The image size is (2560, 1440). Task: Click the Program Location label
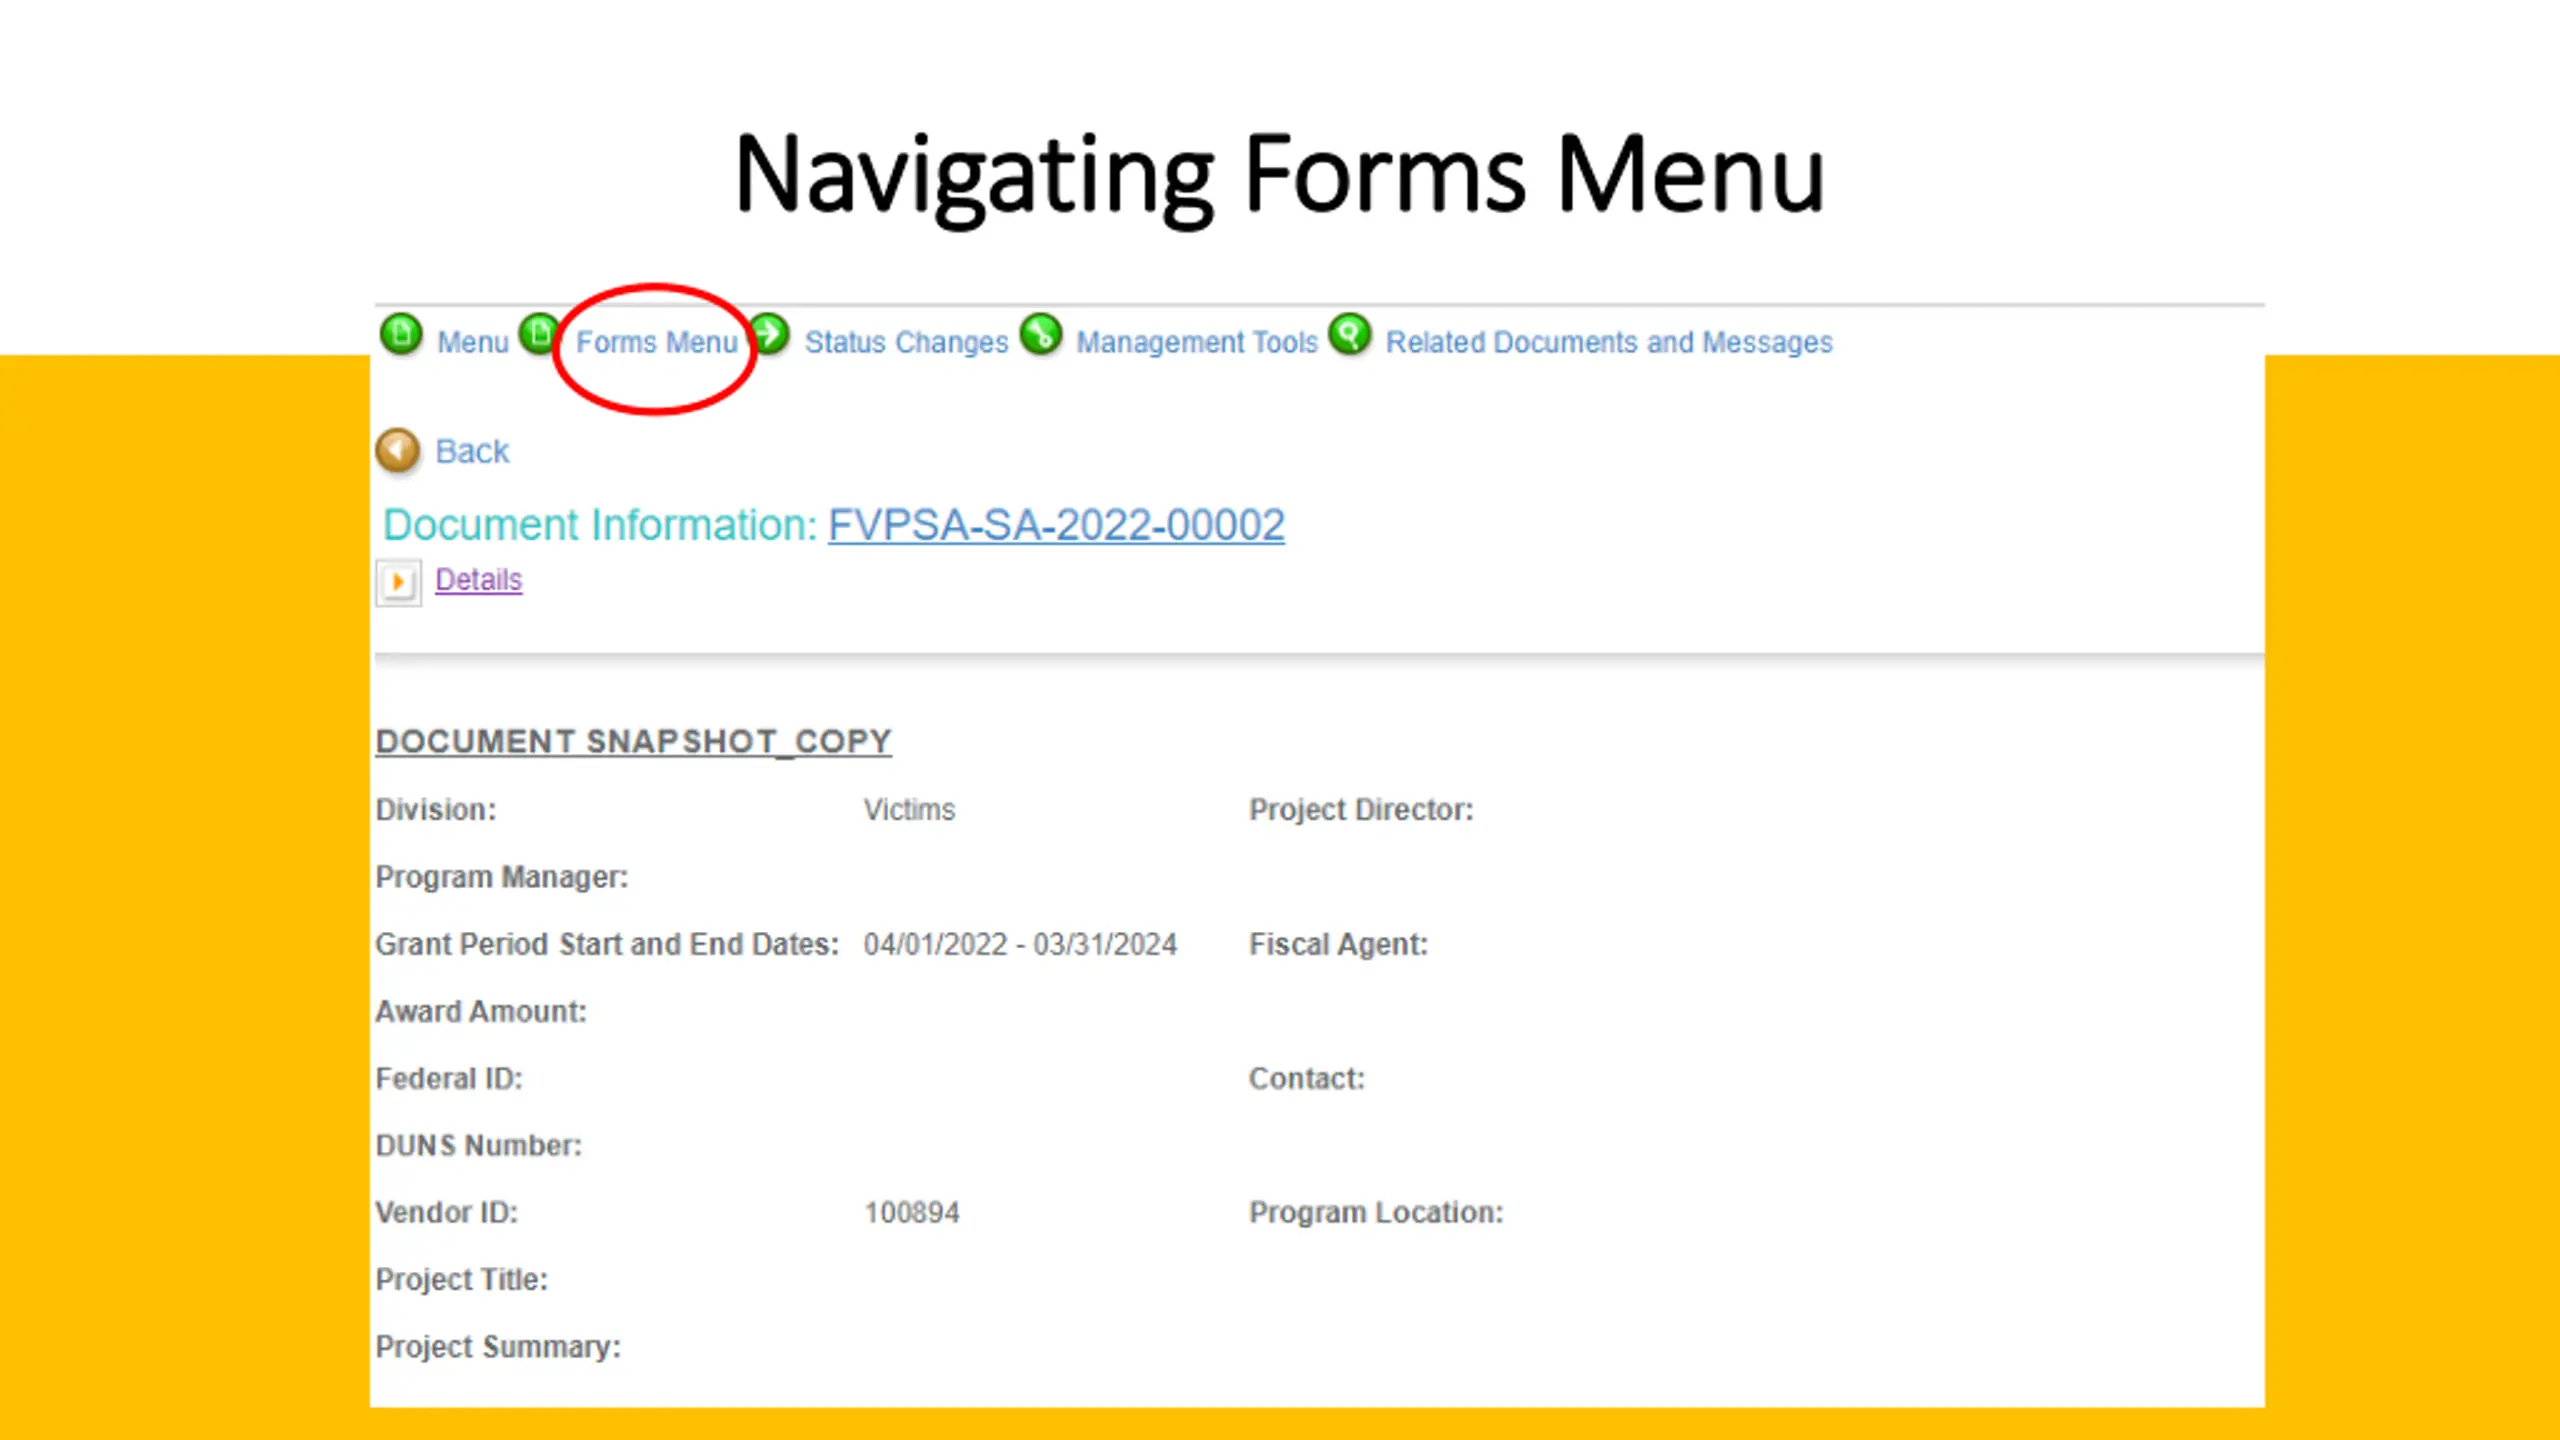pyautogui.click(x=1375, y=1213)
